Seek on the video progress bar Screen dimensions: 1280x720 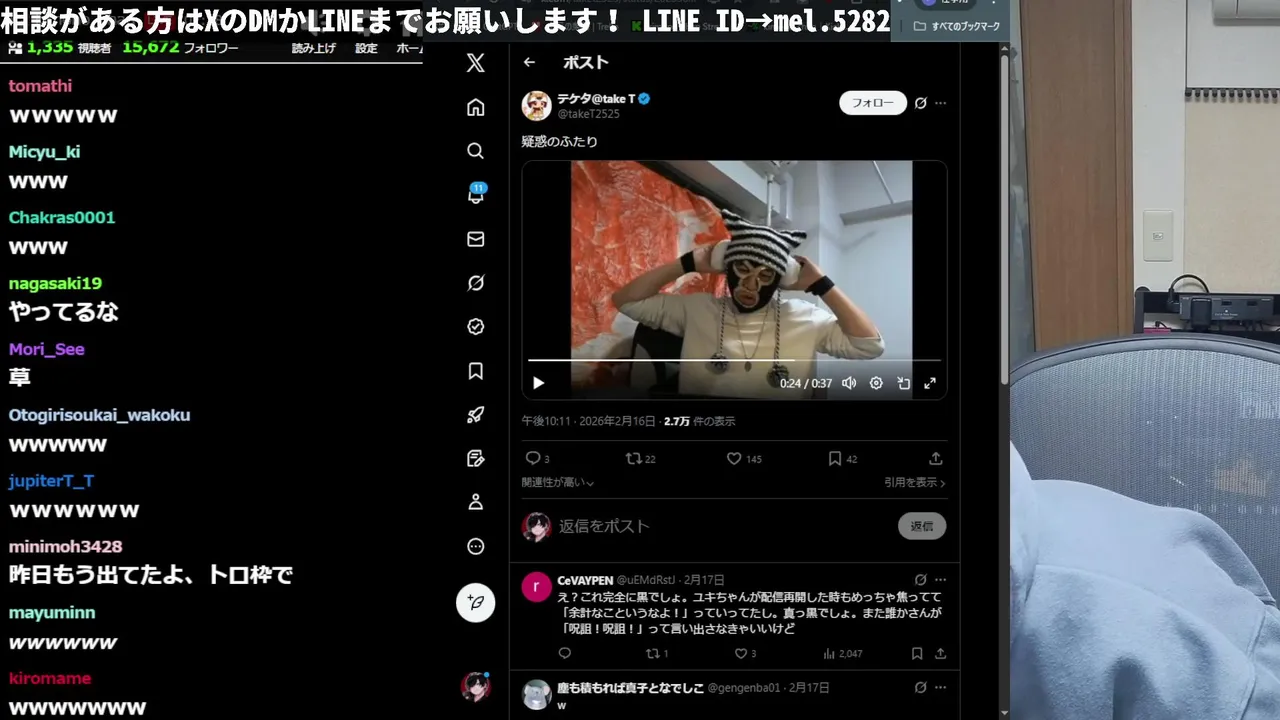coord(734,360)
